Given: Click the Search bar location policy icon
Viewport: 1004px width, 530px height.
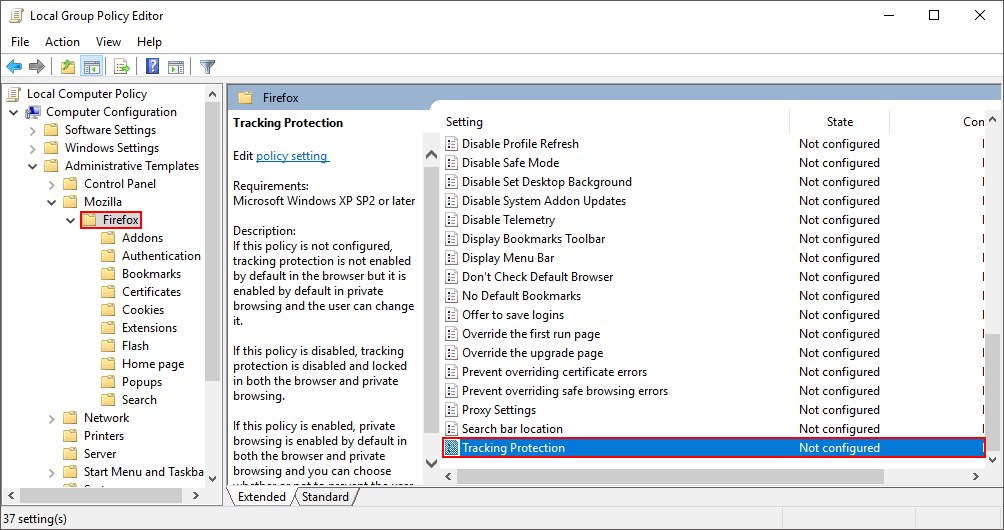Looking at the screenshot, I should [451, 429].
